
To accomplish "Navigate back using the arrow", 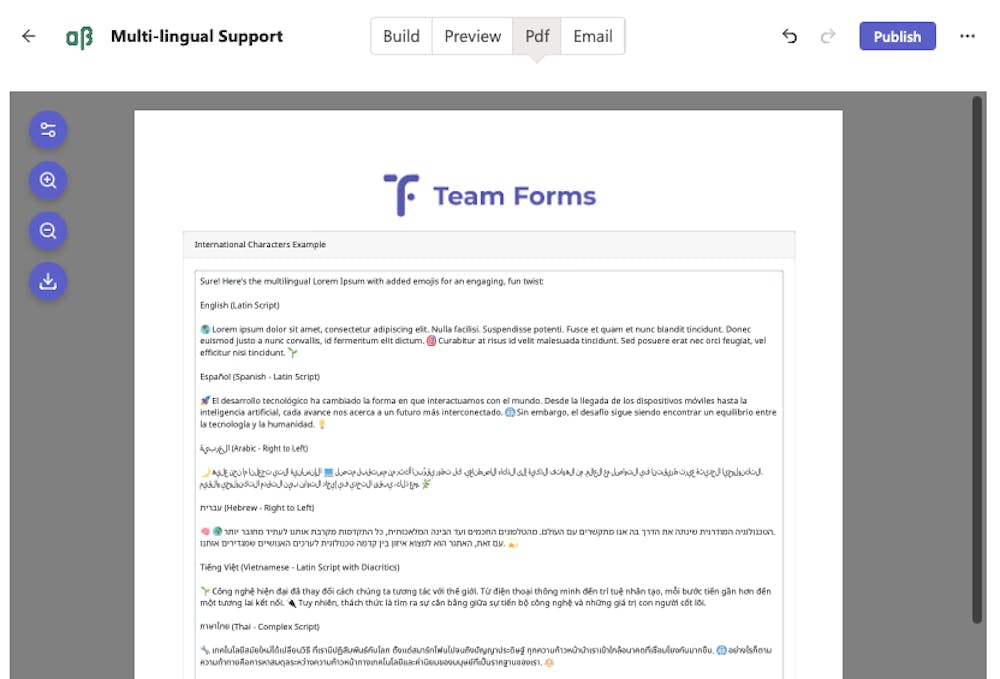I will [28, 35].
